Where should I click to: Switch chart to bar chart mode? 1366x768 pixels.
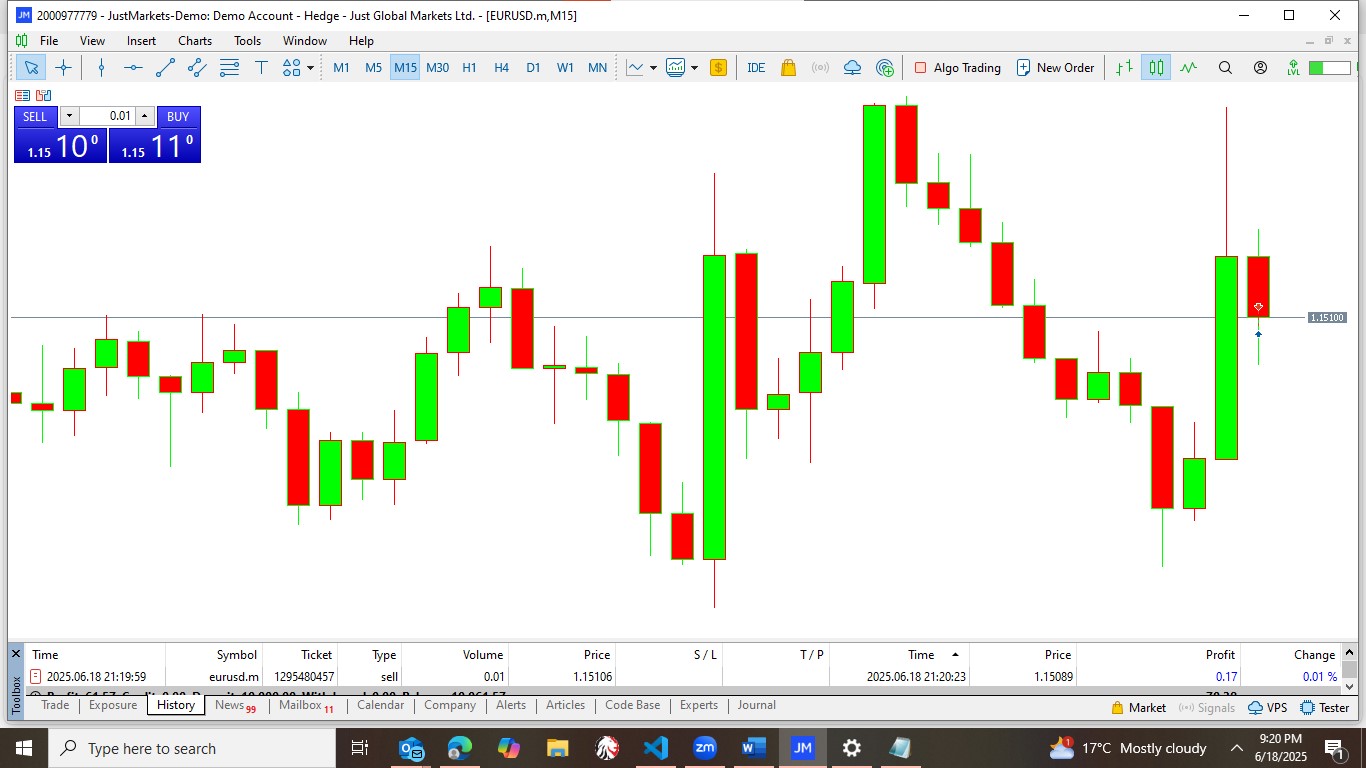(1124, 68)
